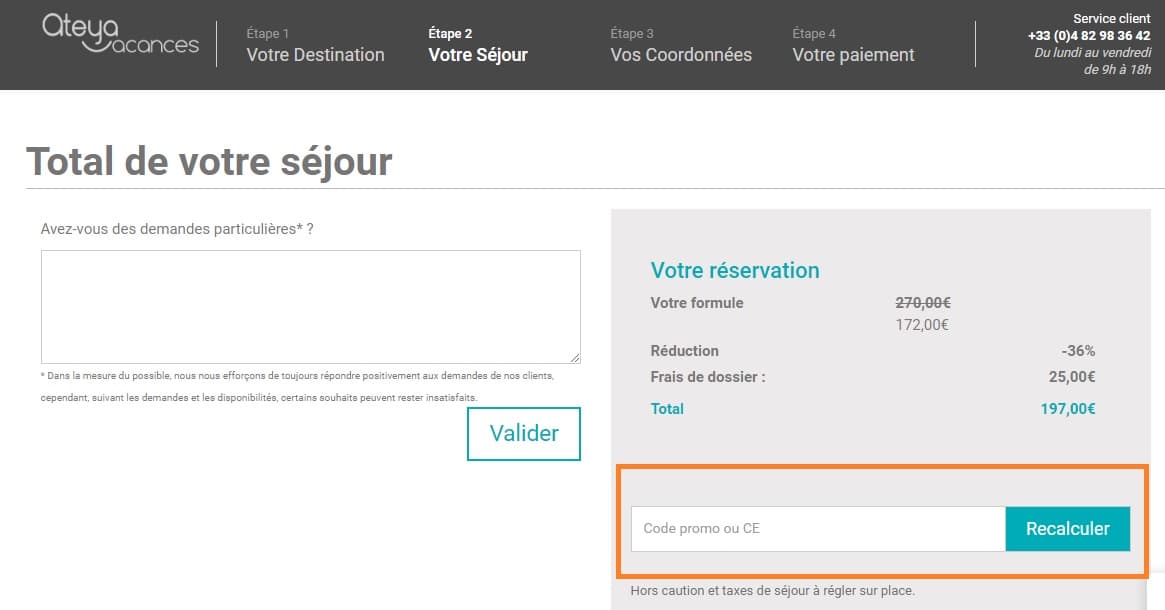Screen dimensions: 1165x610
Task: Click the crossed-out price 270,00€
Action: pyautogui.click(x=921, y=302)
